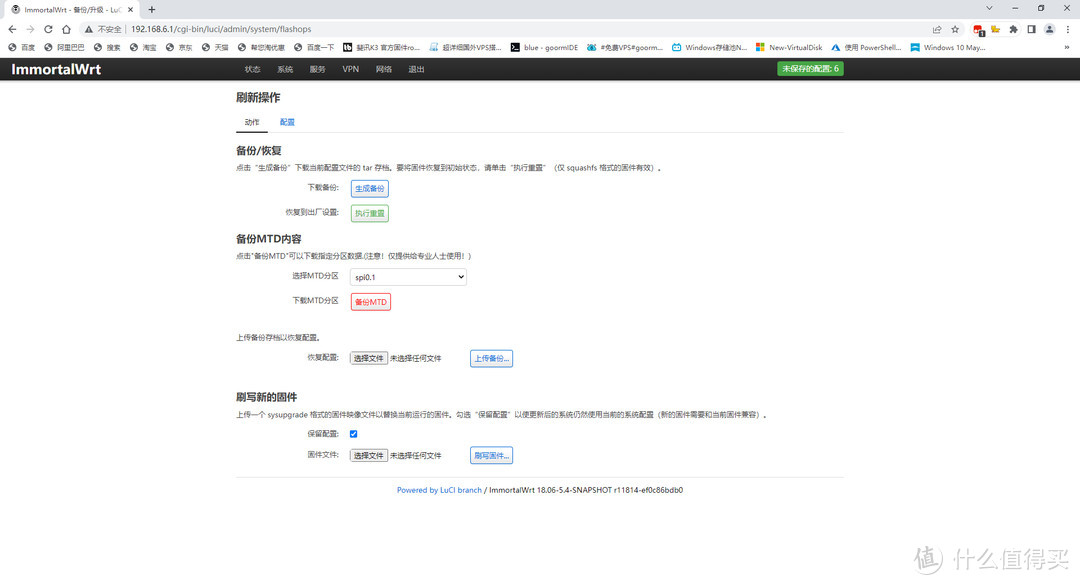Open the 帮您淘优惠 bookmark
Viewport: 1080px width, 585px height.
pos(261,48)
